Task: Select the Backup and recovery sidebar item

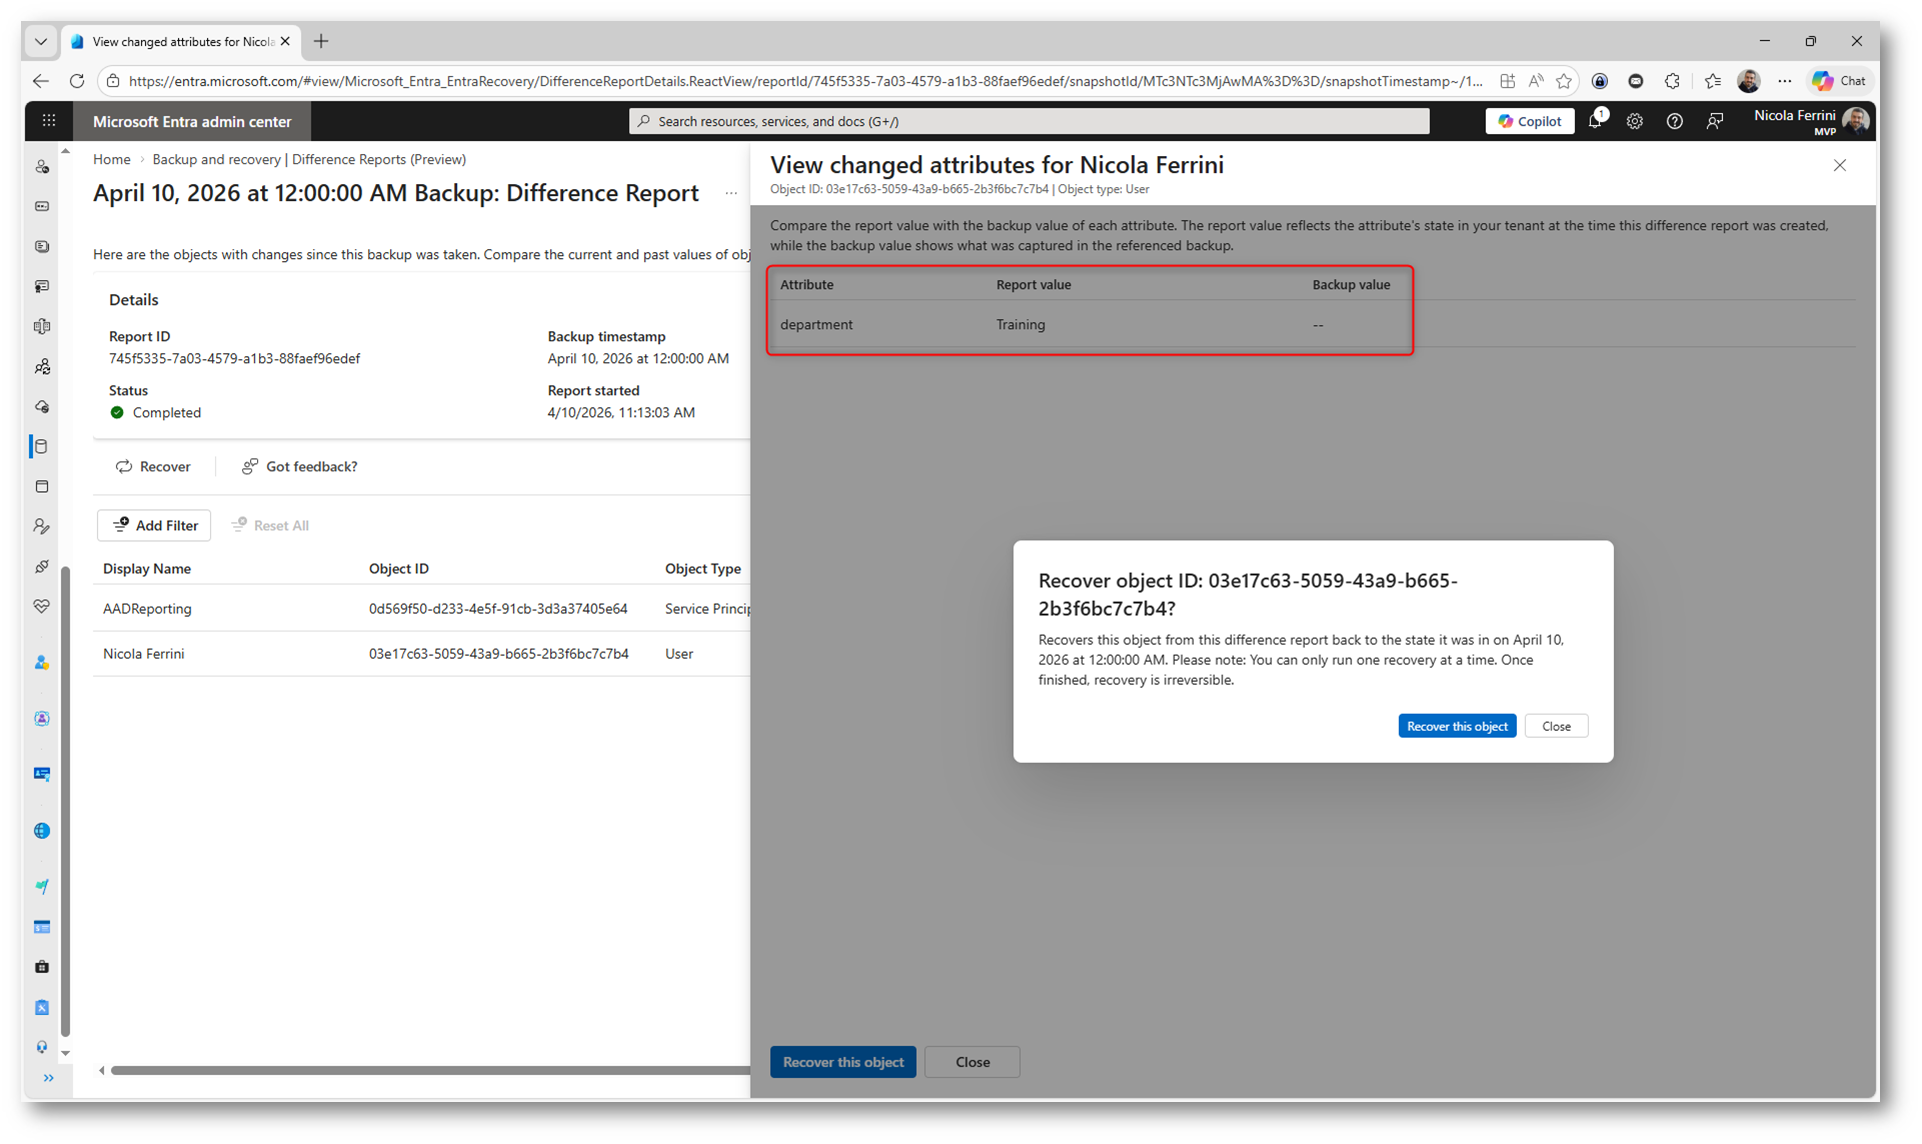Action: click(42, 447)
